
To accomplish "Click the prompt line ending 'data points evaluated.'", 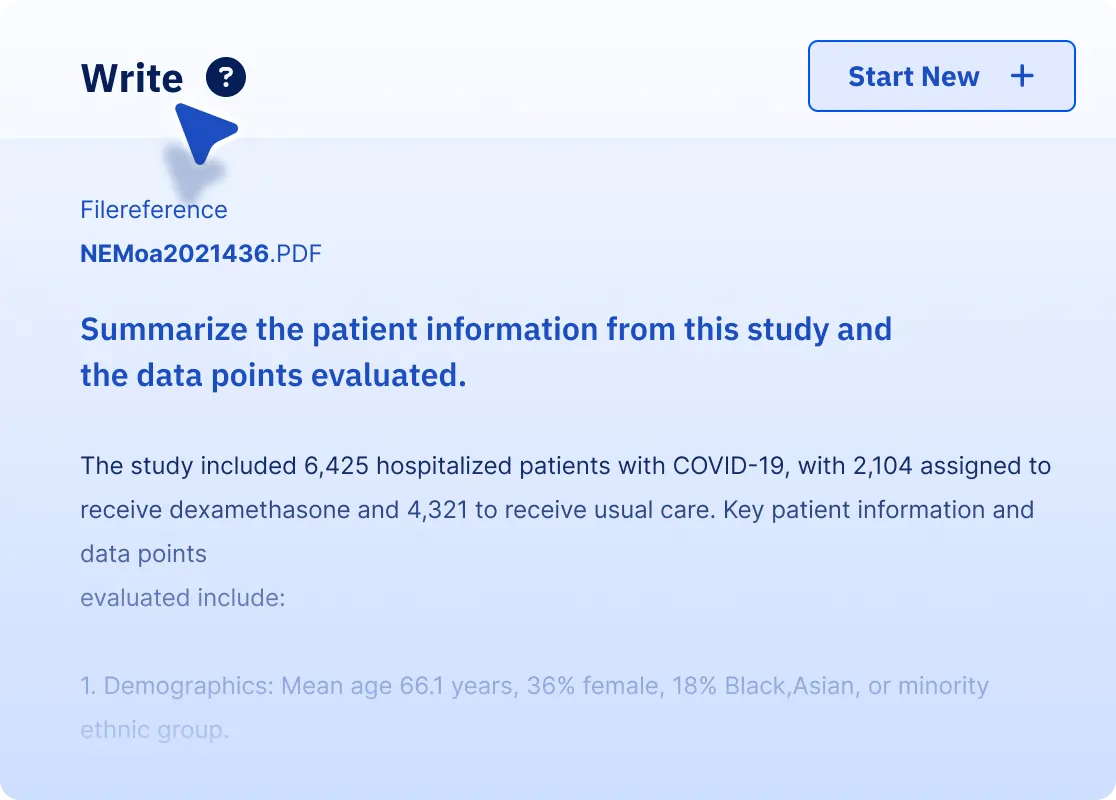I will pyautogui.click(x=273, y=376).
